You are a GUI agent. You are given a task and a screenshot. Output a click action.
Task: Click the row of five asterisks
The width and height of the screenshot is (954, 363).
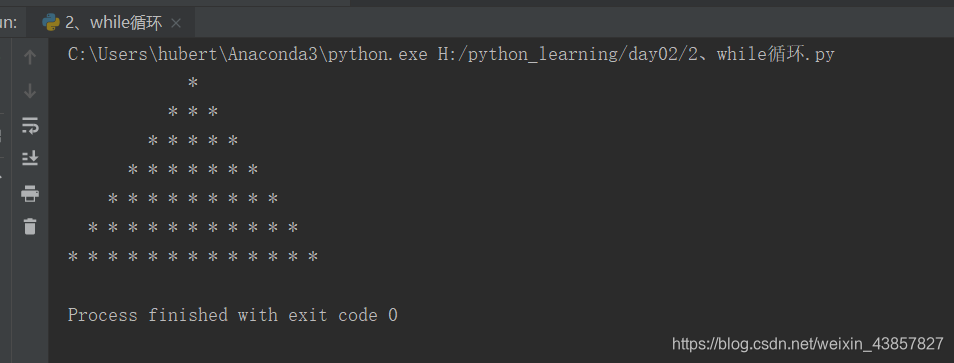tap(193, 141)
